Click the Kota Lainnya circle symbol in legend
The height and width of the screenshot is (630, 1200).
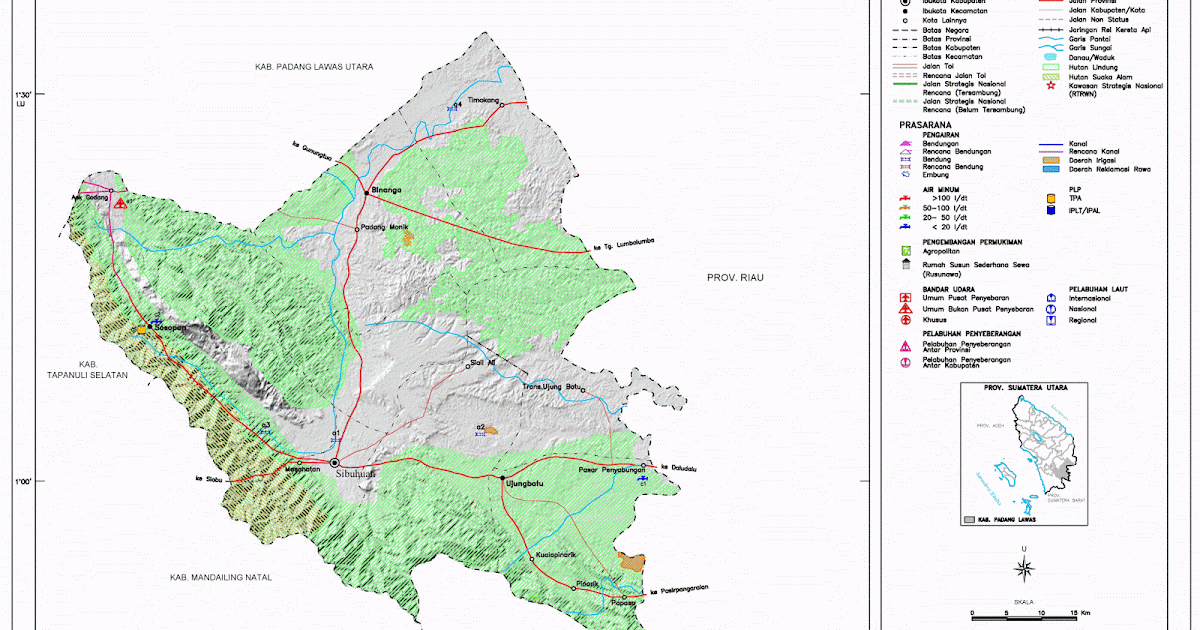pos(905,20)
